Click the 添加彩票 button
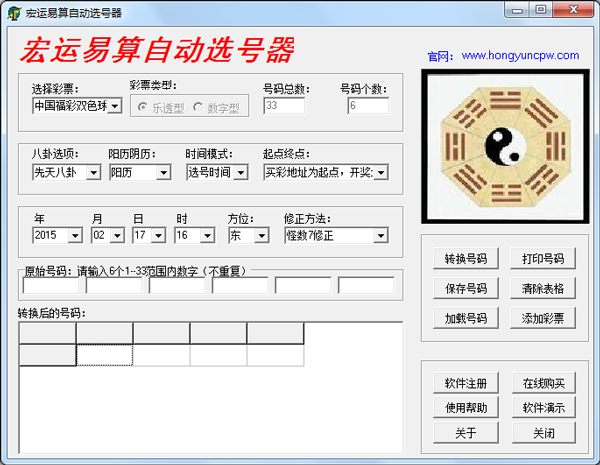The height and width of the screenshot is (465, 600). tap(543, 318)
